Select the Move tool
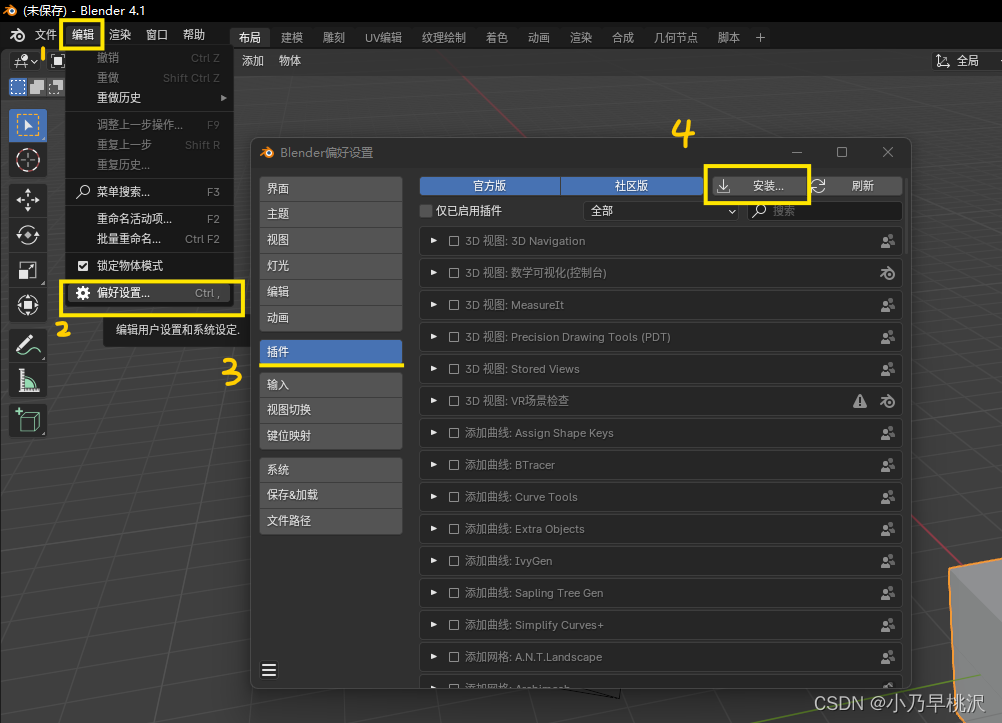The image size is (1002, 723). (x=27, y=200)
